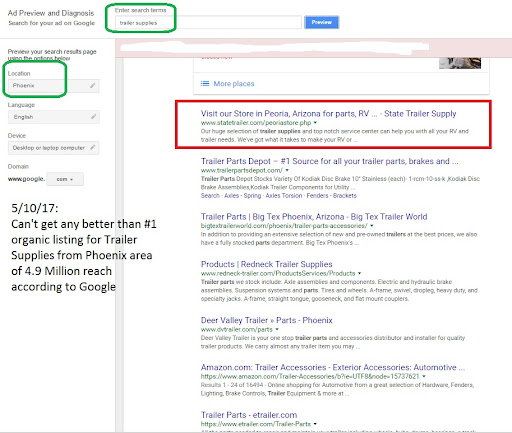This screenshot has width=512, height=433.
Task: Open Amazon.com Trailer Accessories result
Action: (333, 367)
